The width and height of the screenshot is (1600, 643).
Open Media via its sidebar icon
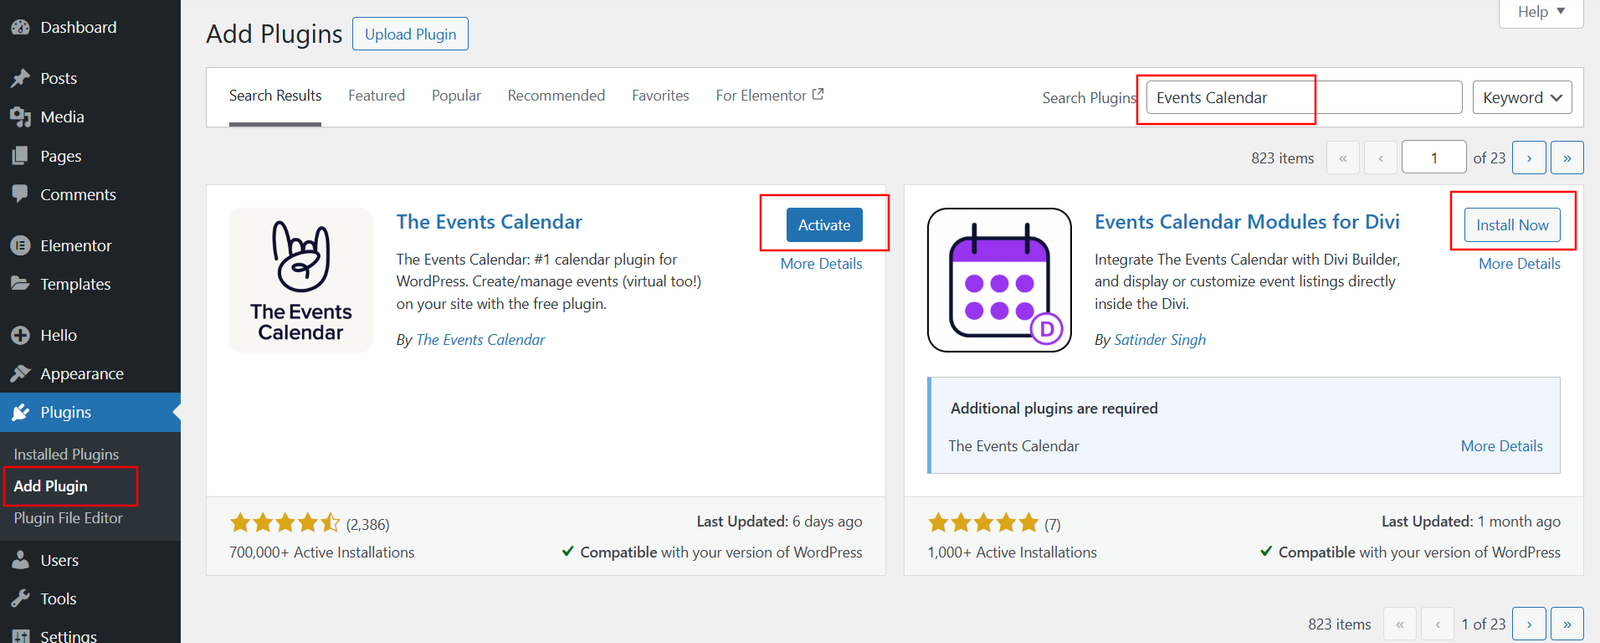coord(20,117)
